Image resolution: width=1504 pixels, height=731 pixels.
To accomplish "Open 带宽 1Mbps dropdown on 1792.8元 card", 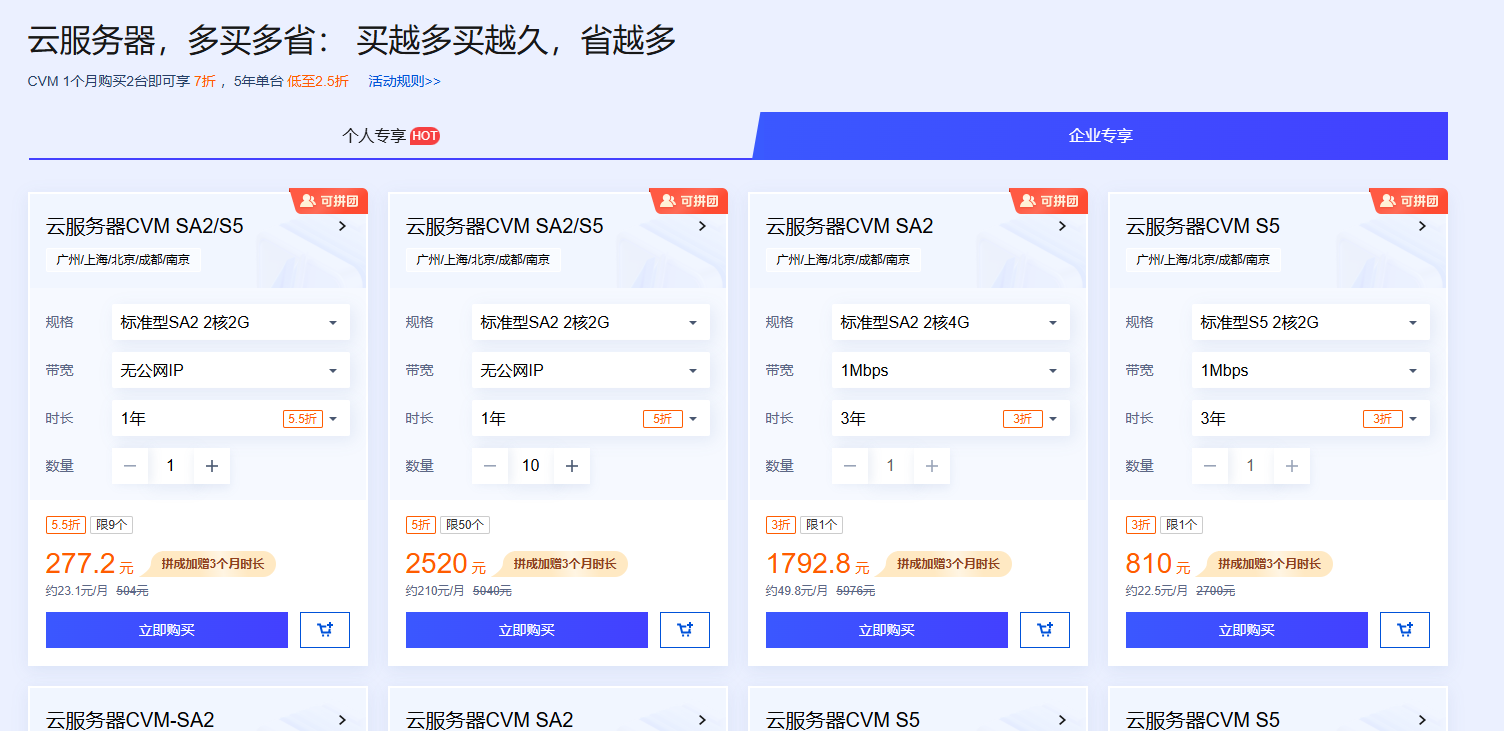I will pos(951,370).
